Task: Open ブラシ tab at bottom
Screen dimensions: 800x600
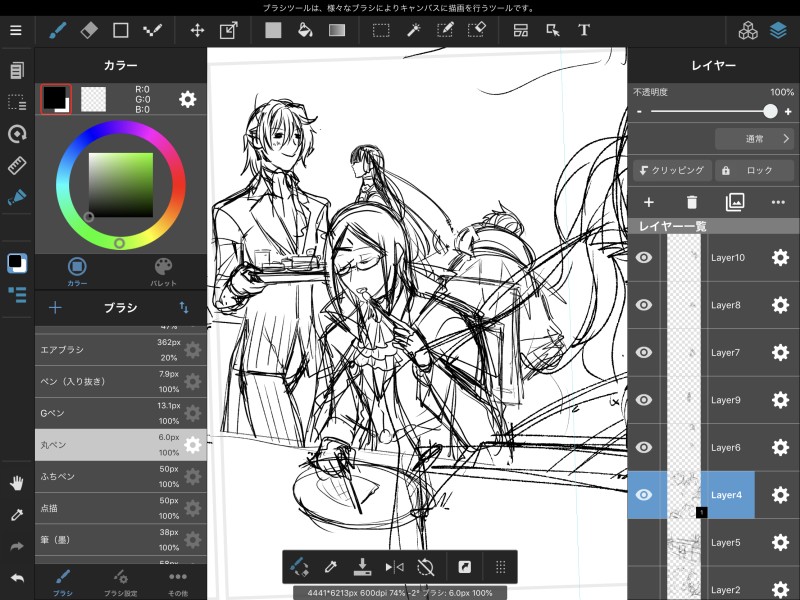Action: click(63, 583)
